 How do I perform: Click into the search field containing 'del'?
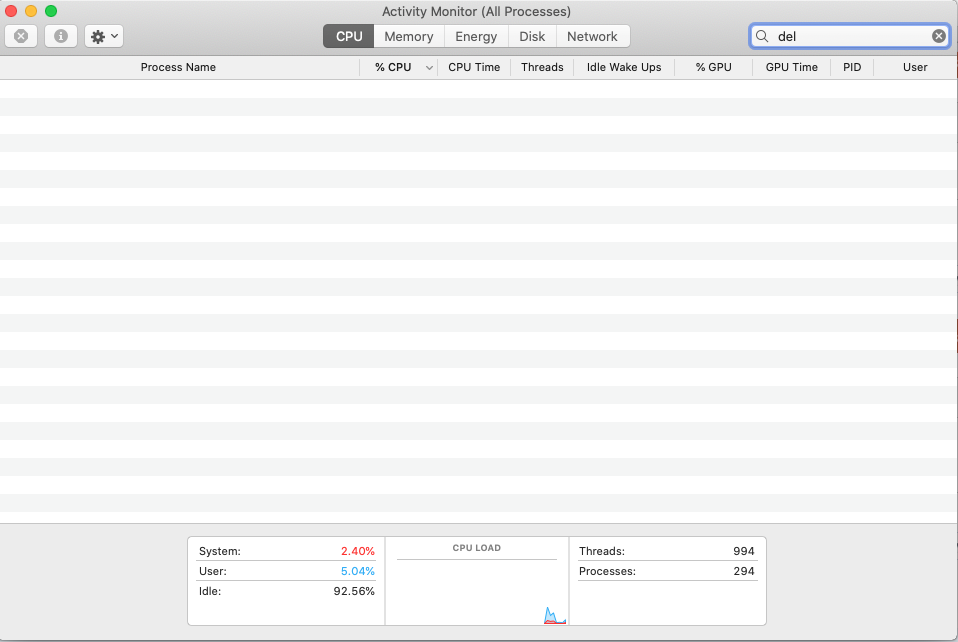849,36
